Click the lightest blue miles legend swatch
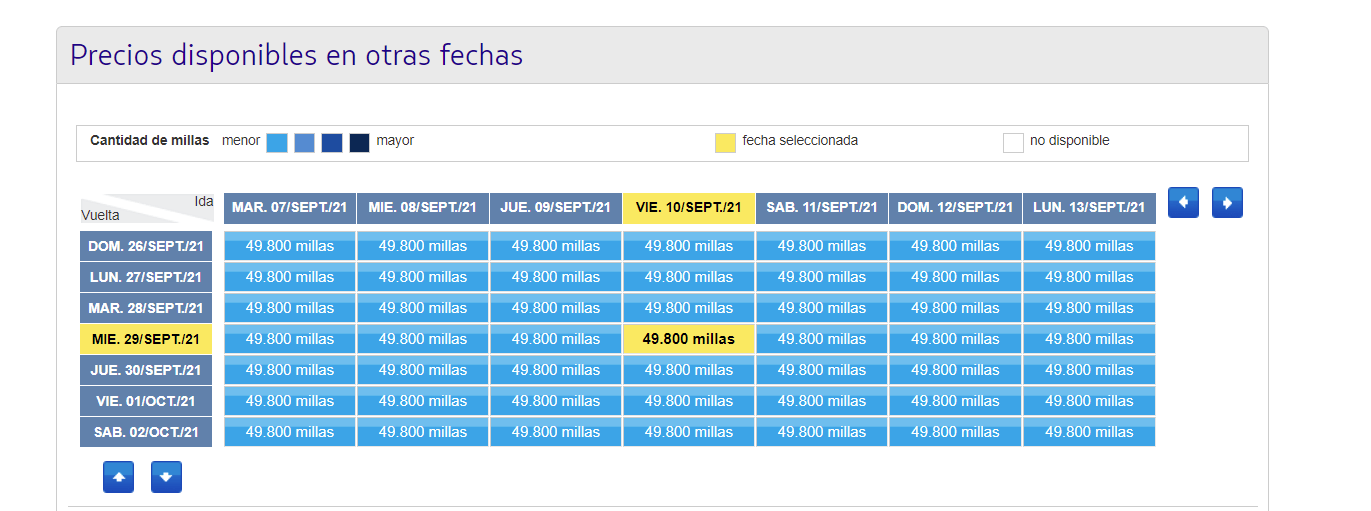Image resolution: width=1371 pixels, height=511 pixels. 277,142
